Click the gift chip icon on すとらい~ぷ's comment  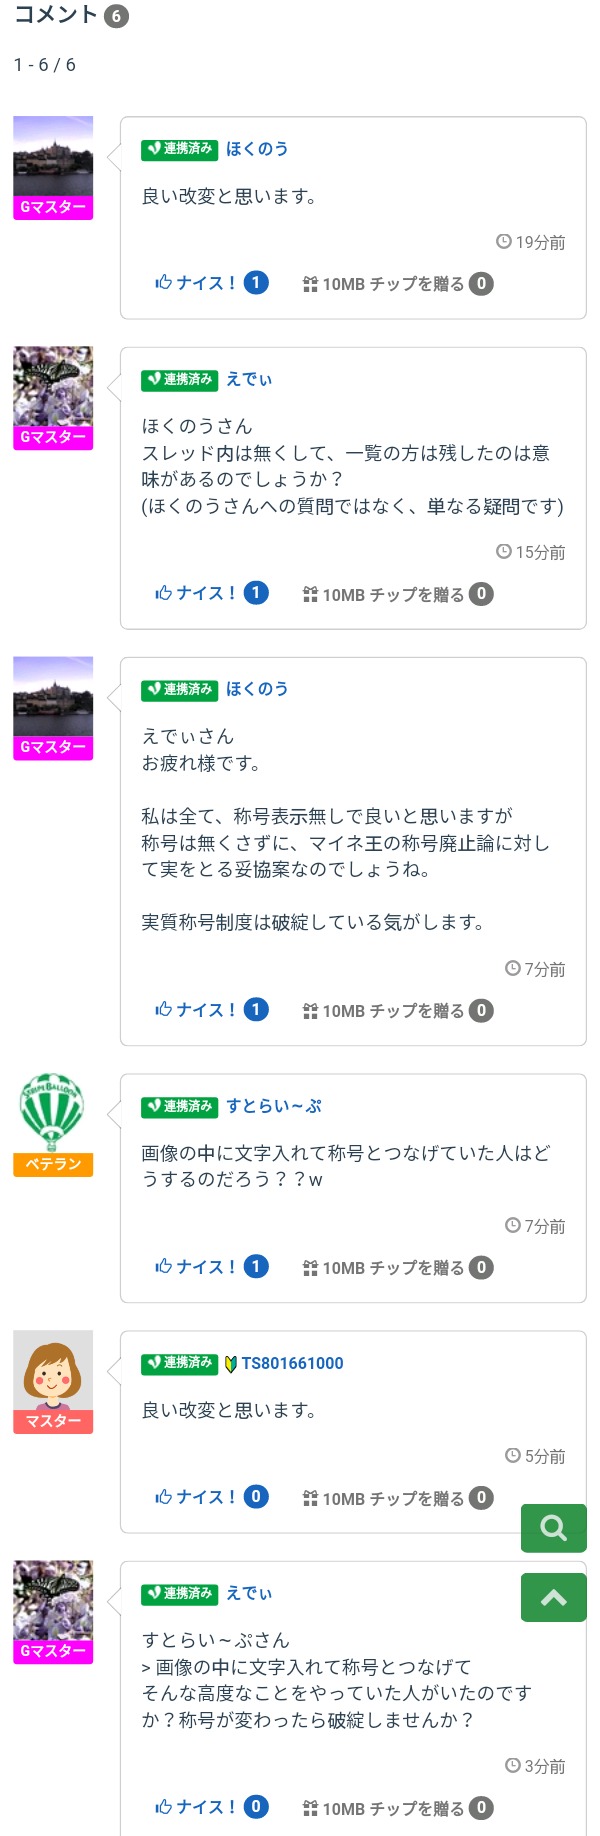[310, 1268]
